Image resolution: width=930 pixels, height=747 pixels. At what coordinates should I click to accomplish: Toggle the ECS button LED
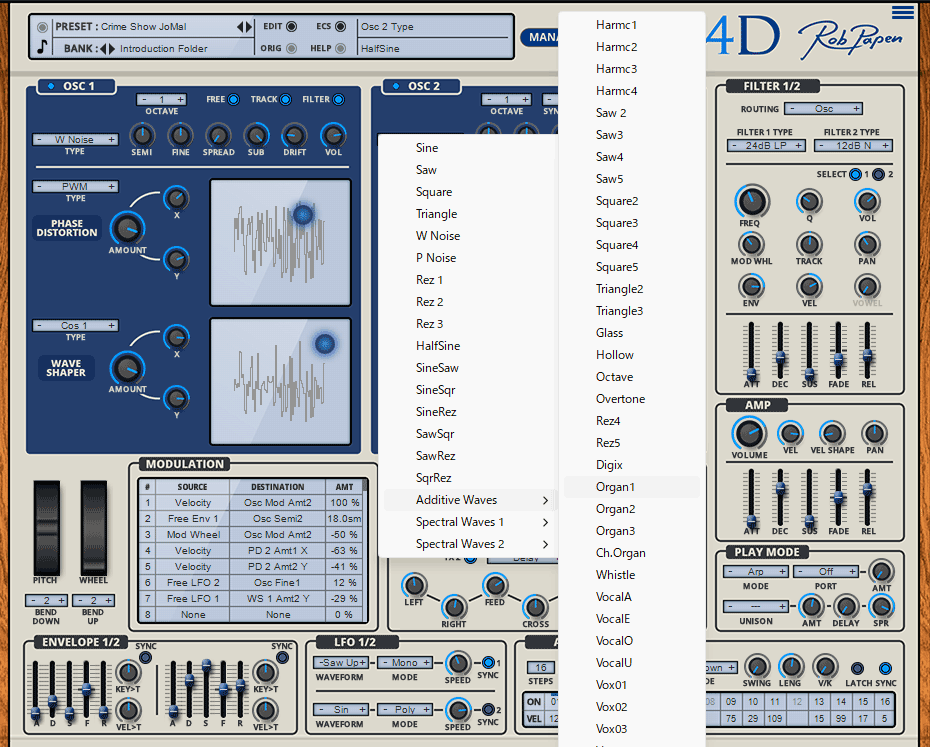[x=340, y=26]
